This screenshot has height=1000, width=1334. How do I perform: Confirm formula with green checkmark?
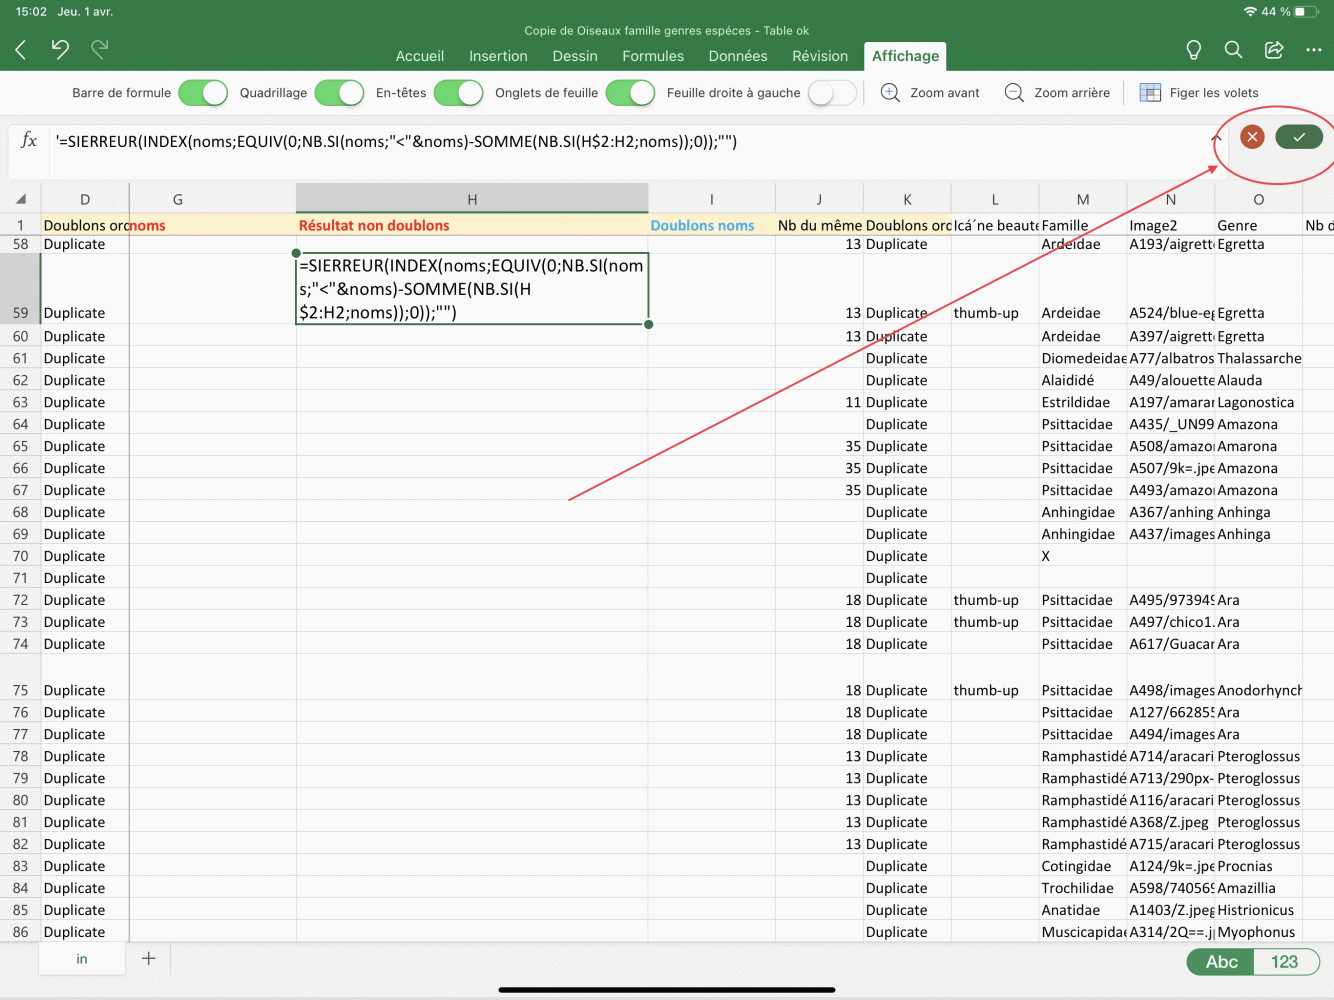1298,137
